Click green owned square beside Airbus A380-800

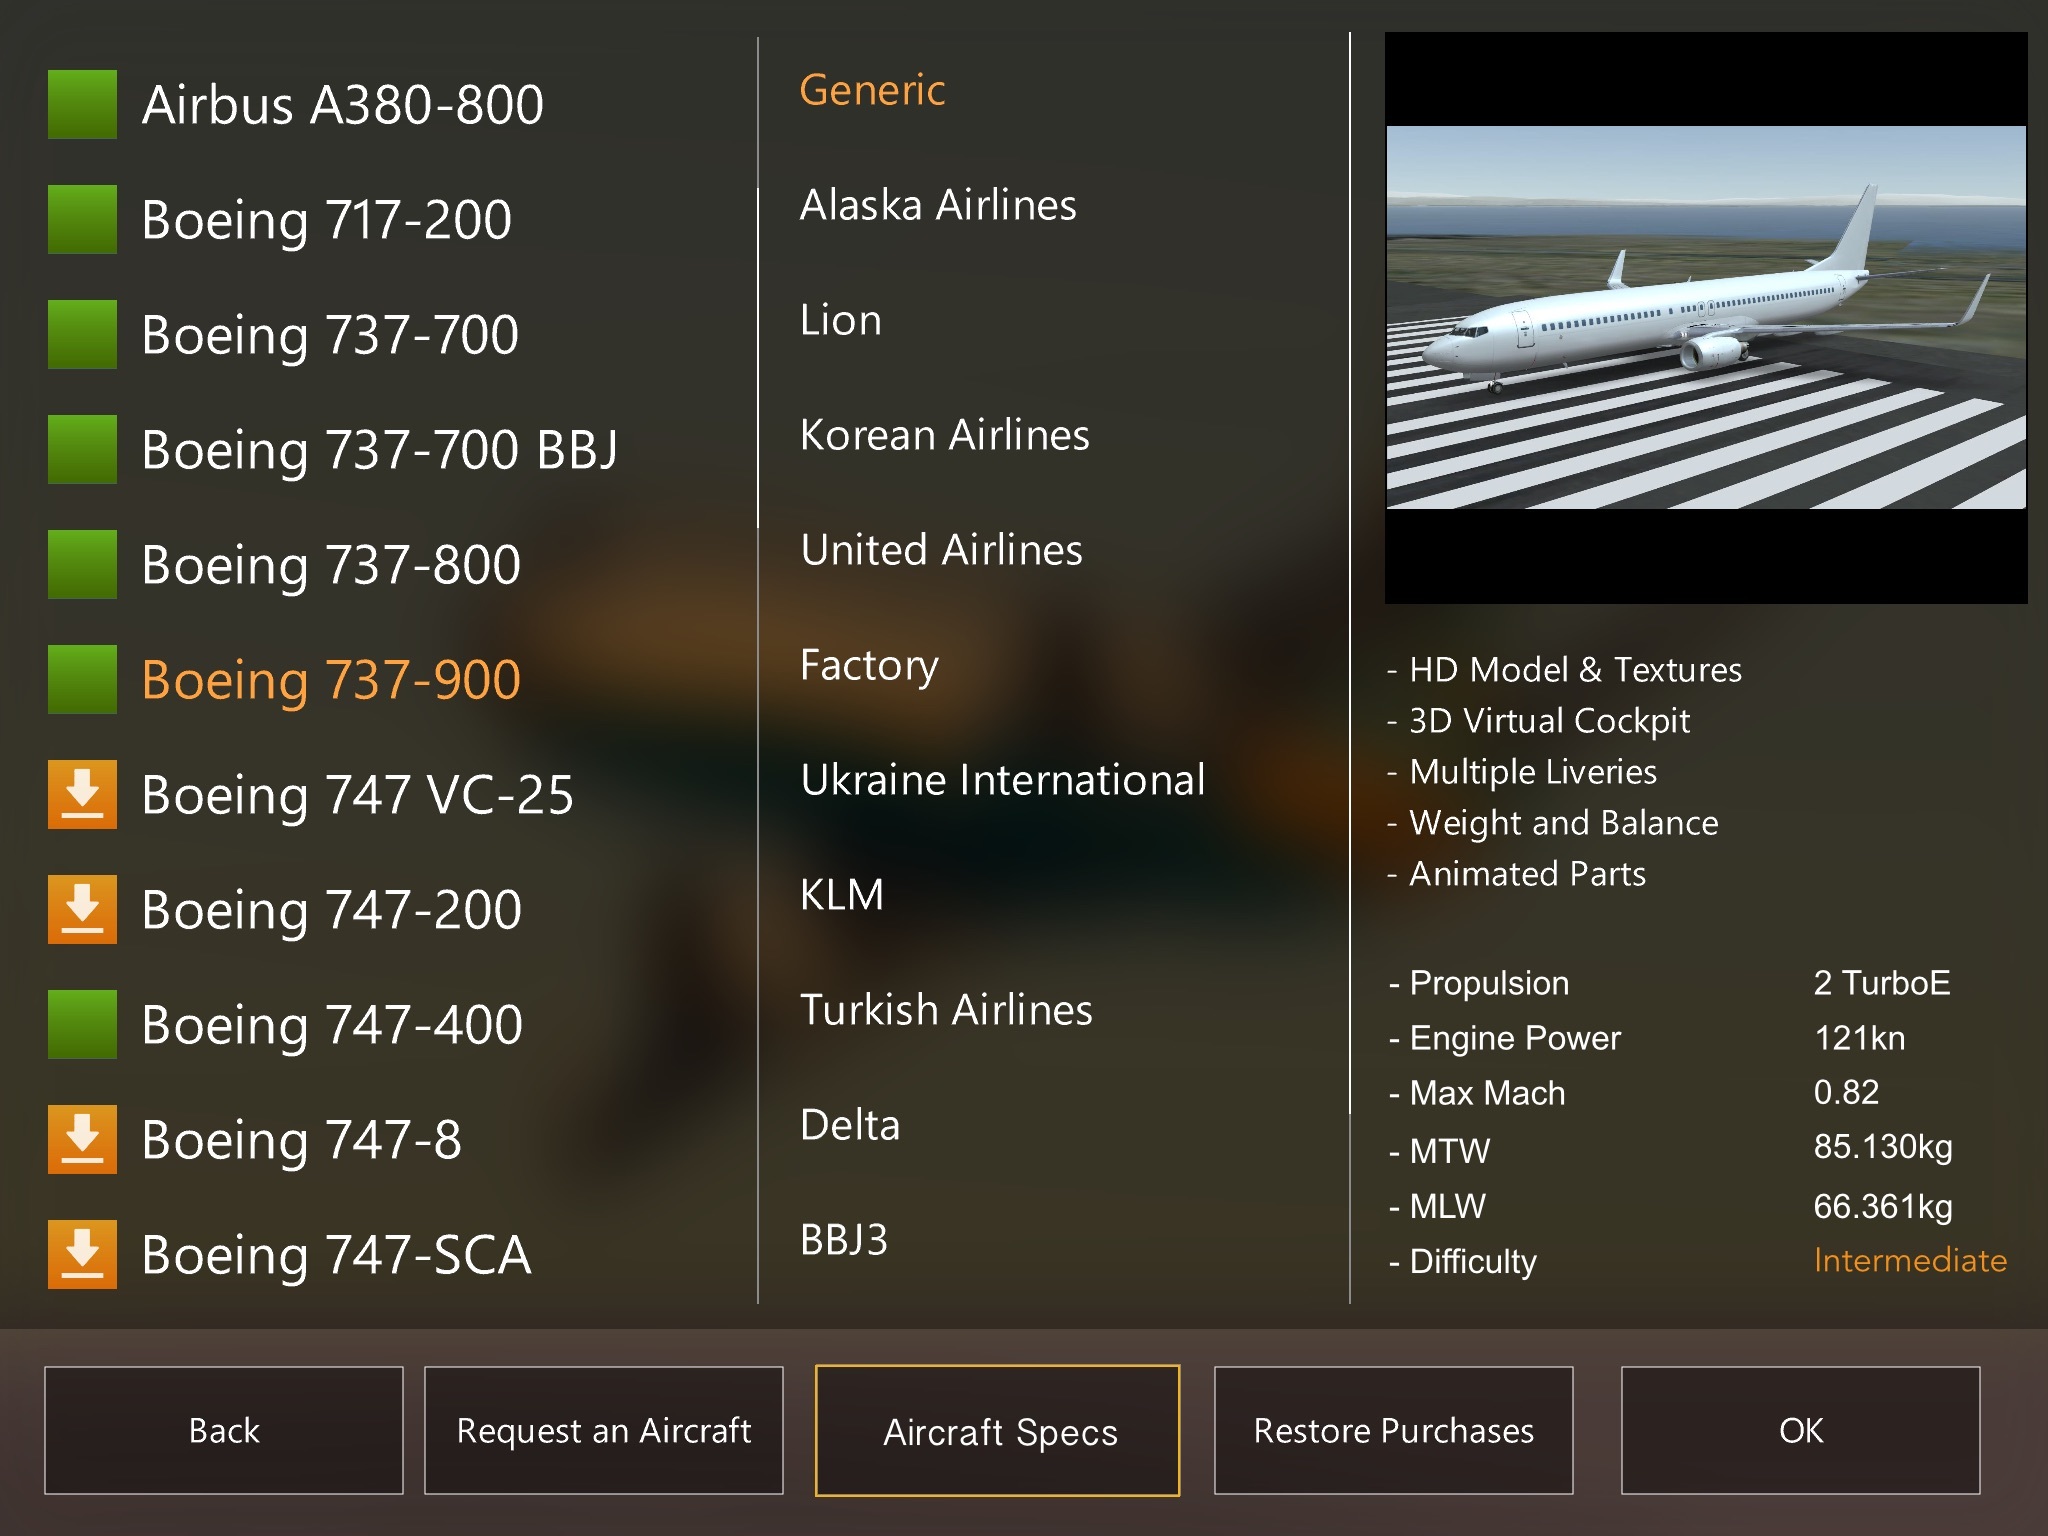point(82,105)
